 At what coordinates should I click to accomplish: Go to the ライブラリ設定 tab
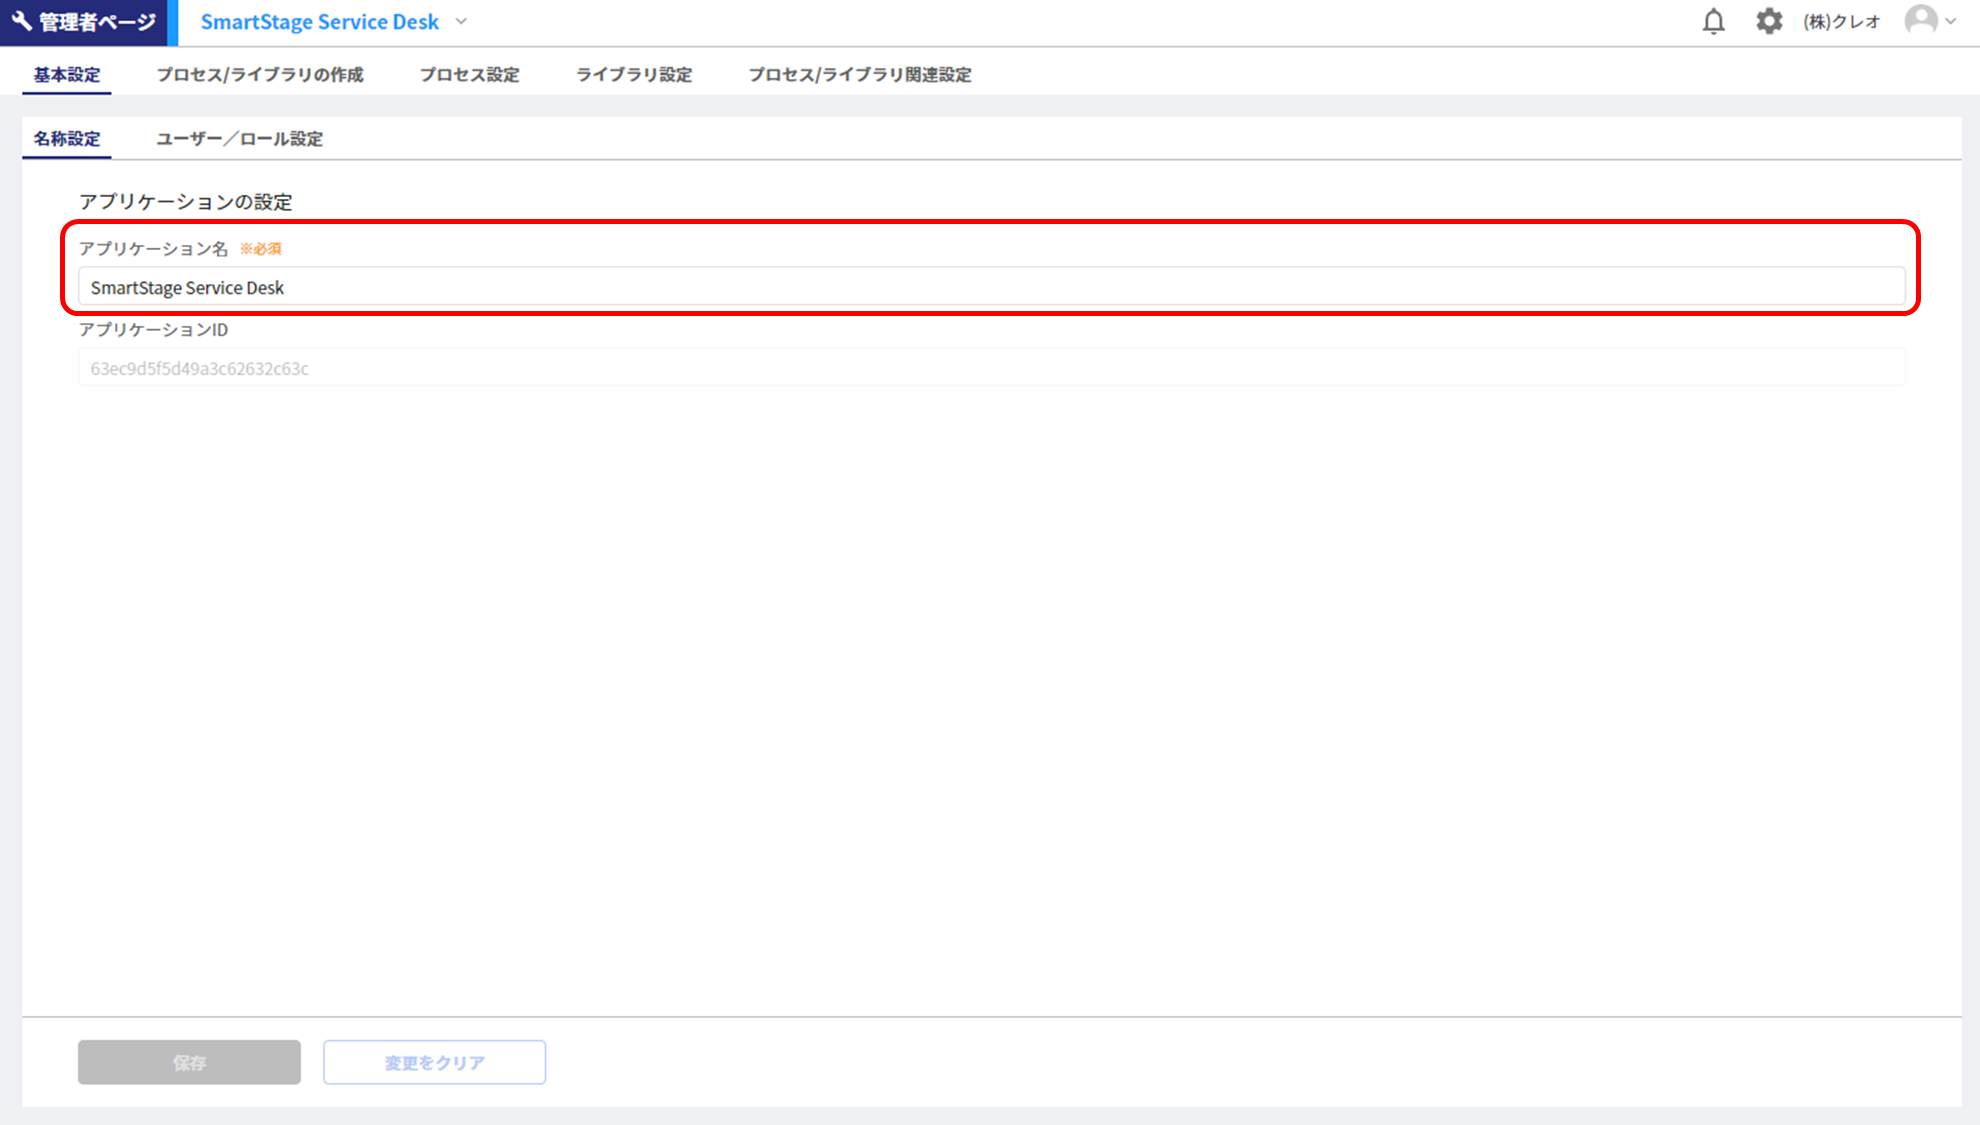634,75
